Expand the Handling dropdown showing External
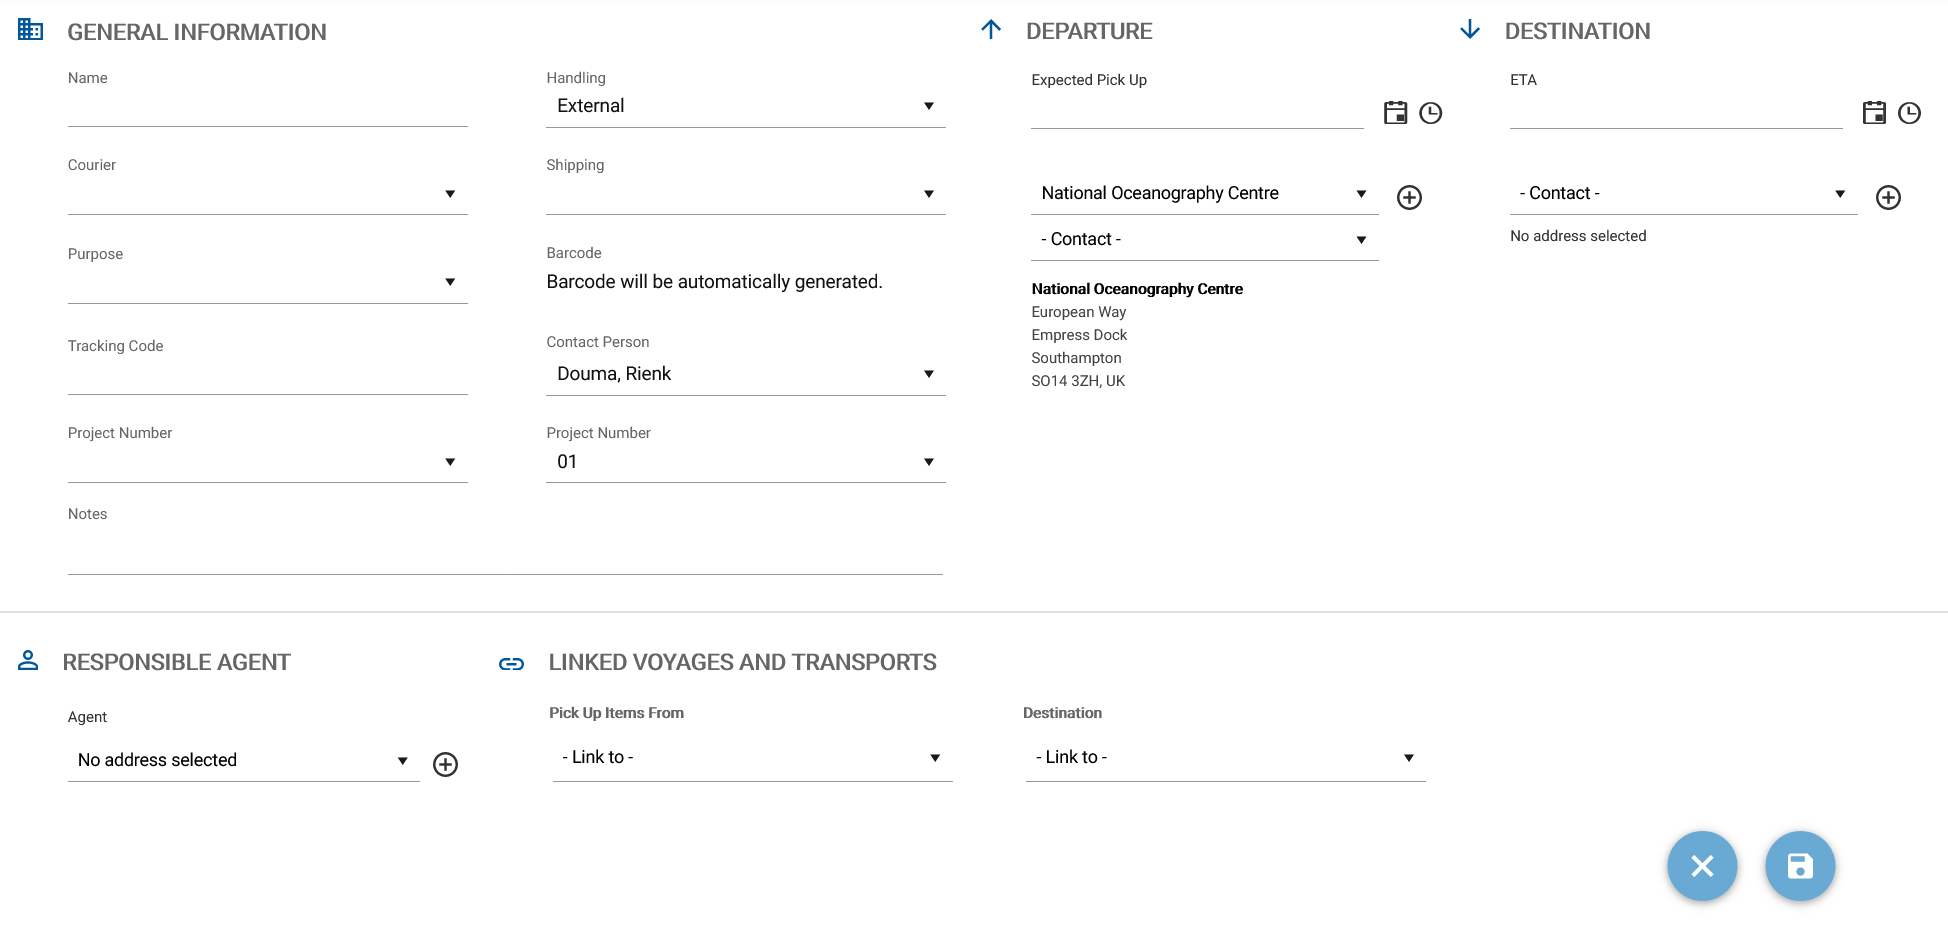This screenshot has width=1948, height=948. point(745,106)
